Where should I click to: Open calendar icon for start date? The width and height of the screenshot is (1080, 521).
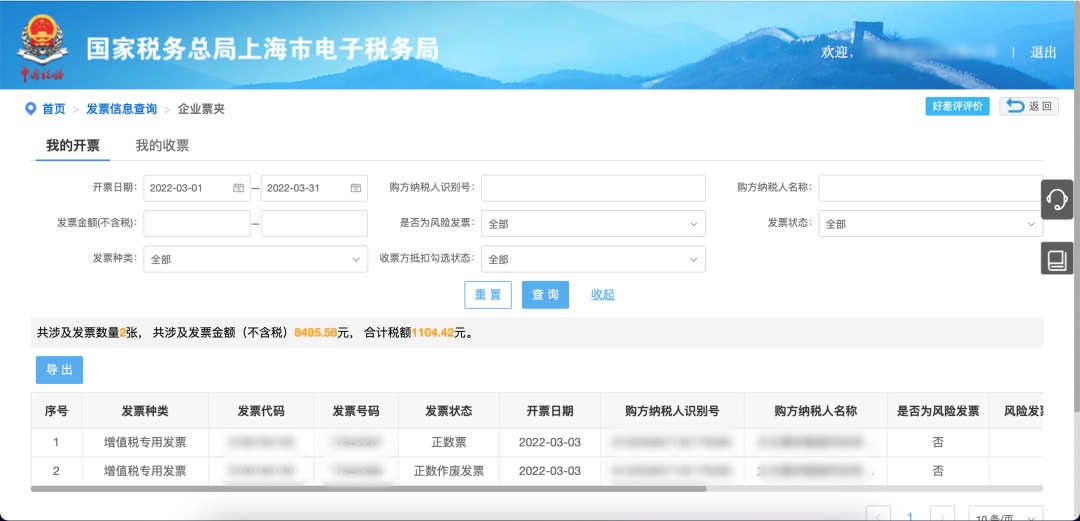tap(238, 188)
